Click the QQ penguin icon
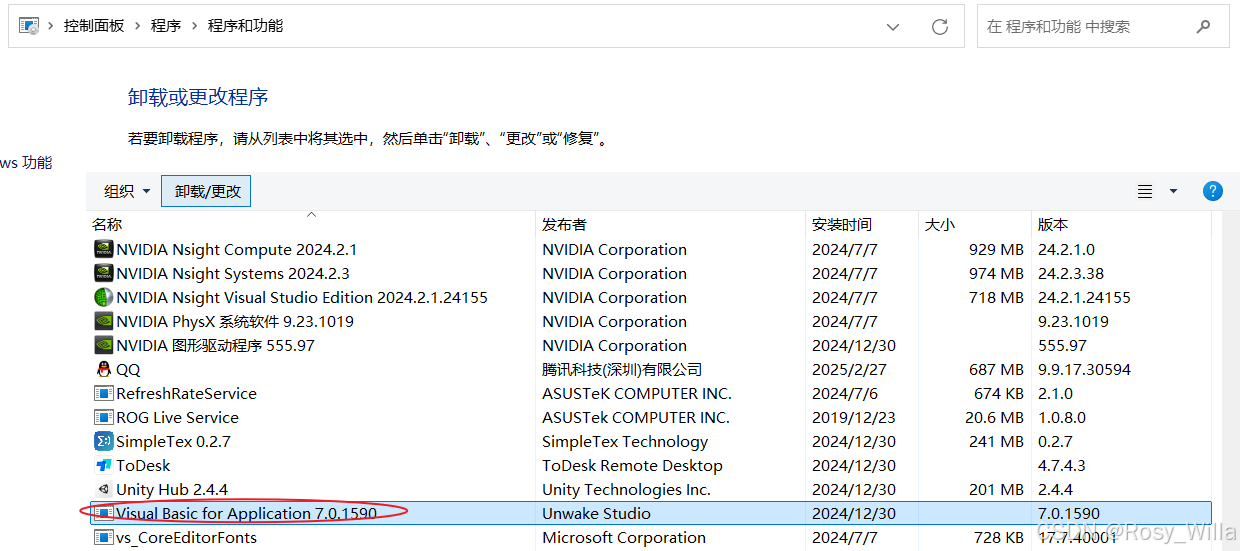 [103, 369]
